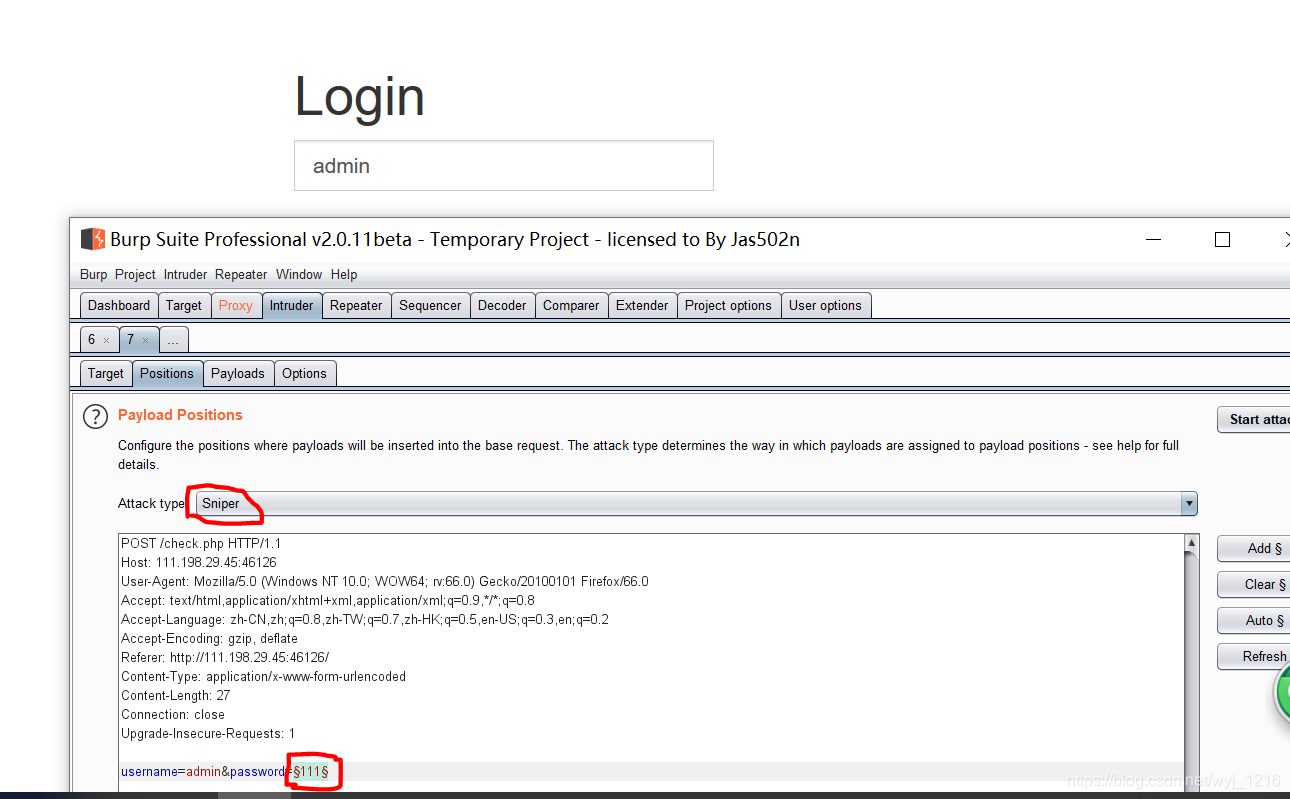Click the POST /check.php request line
1290x799 pixels.
(x=201, y=543)
